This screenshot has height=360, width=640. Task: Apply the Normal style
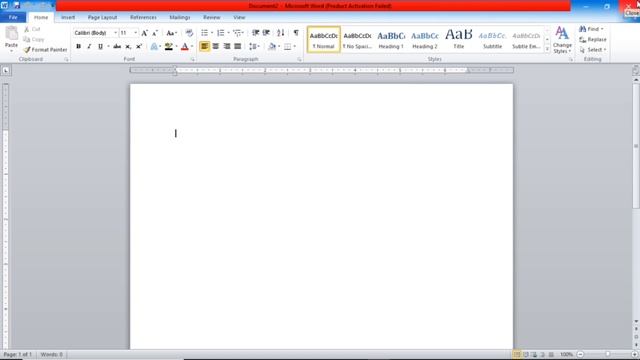(x=324, y=40)
